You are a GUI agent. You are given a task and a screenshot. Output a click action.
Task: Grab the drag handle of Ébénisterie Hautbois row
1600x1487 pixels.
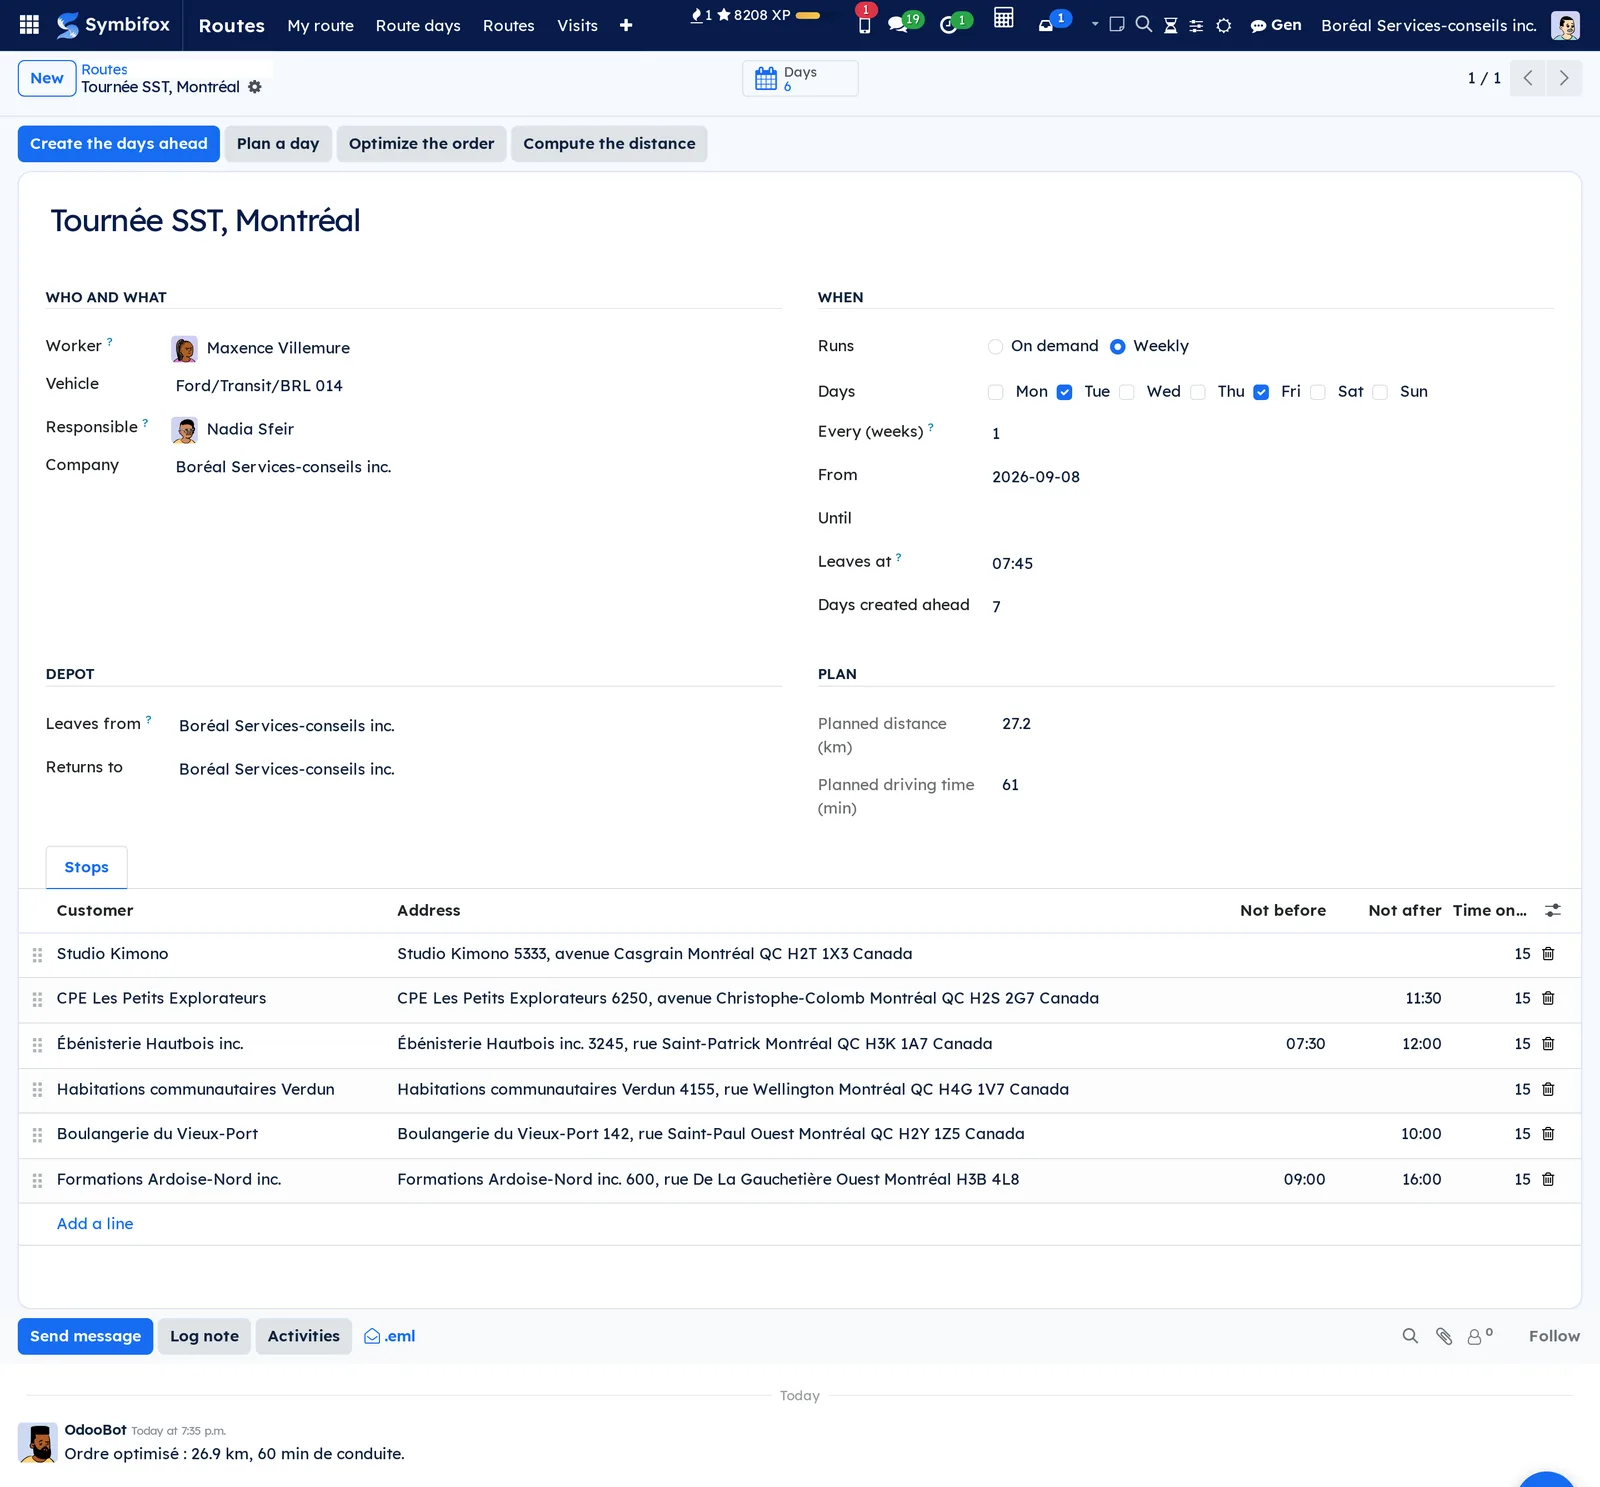(37, 1045)
